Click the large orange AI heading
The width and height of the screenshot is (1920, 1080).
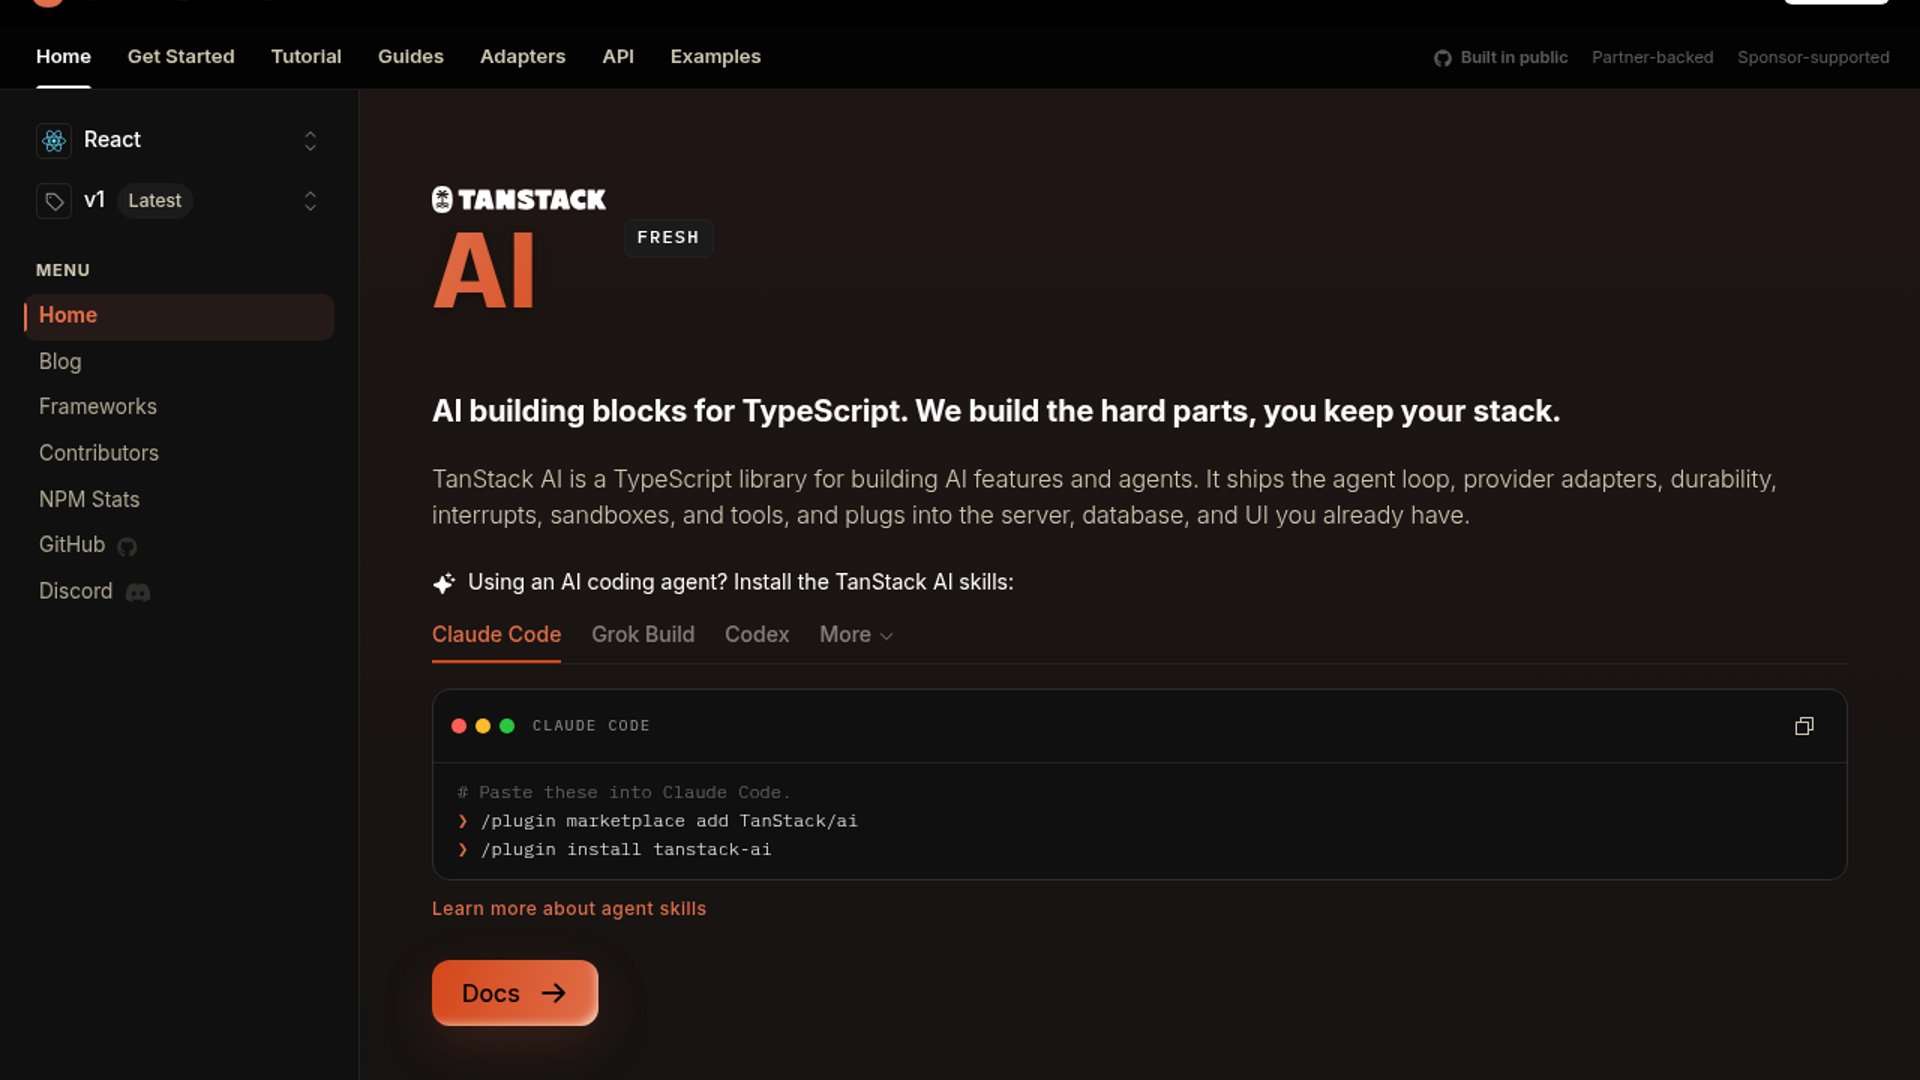(x=484, y=271)
